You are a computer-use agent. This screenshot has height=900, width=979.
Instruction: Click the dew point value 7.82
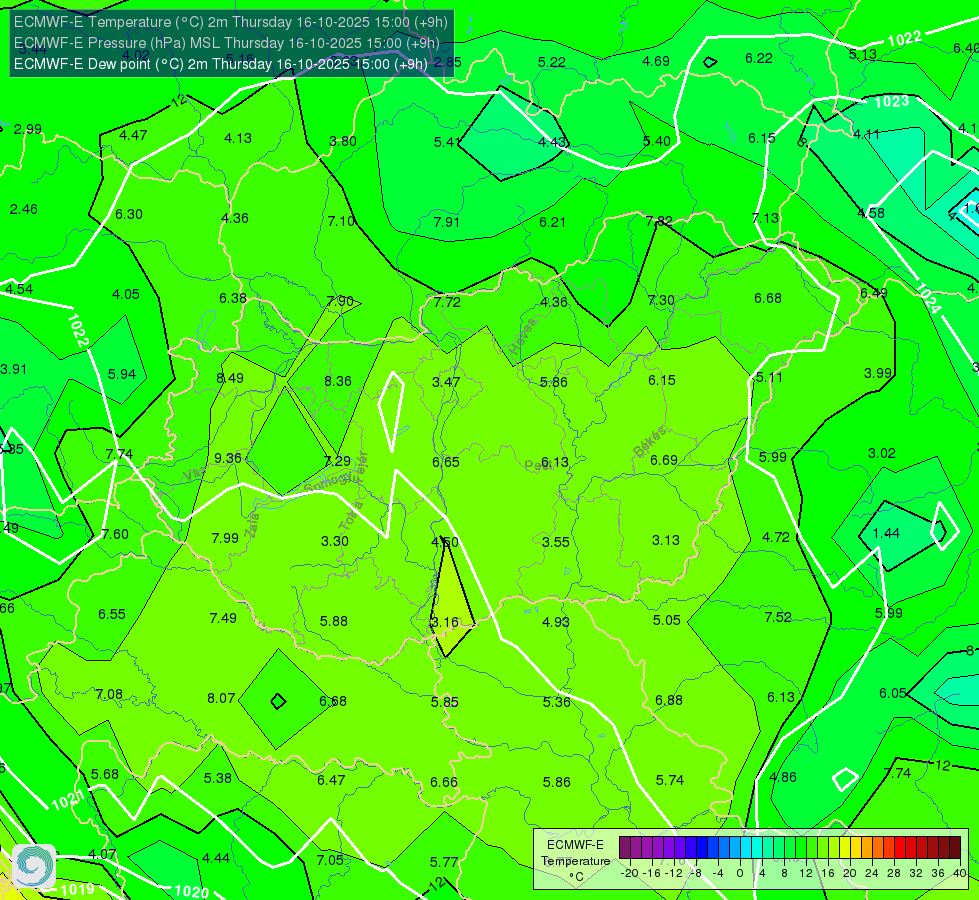659,220
